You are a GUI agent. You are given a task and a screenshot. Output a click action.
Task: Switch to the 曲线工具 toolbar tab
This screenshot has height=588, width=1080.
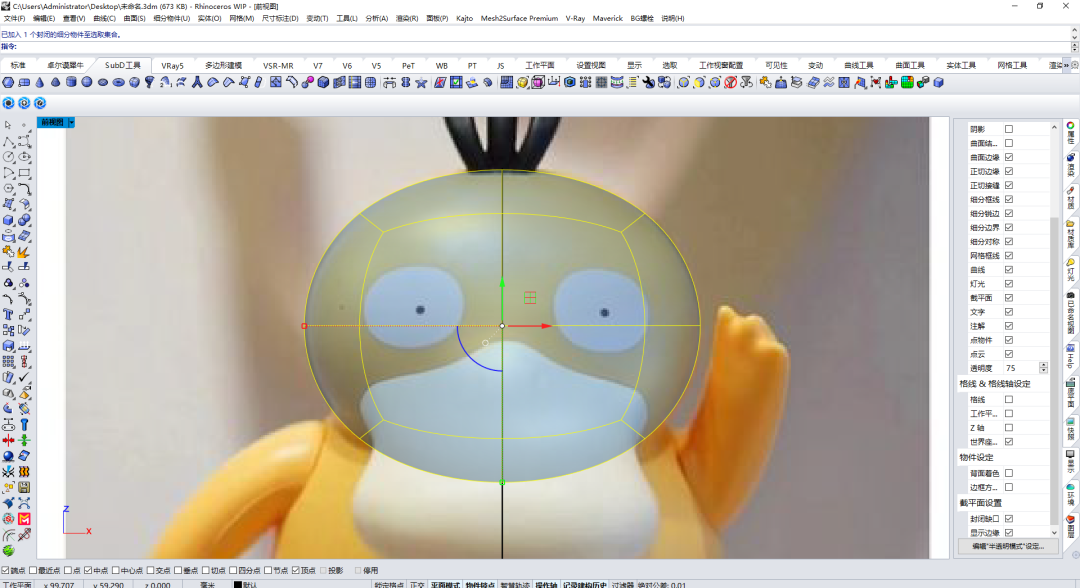pyautogui.click(x=859, y=65)
